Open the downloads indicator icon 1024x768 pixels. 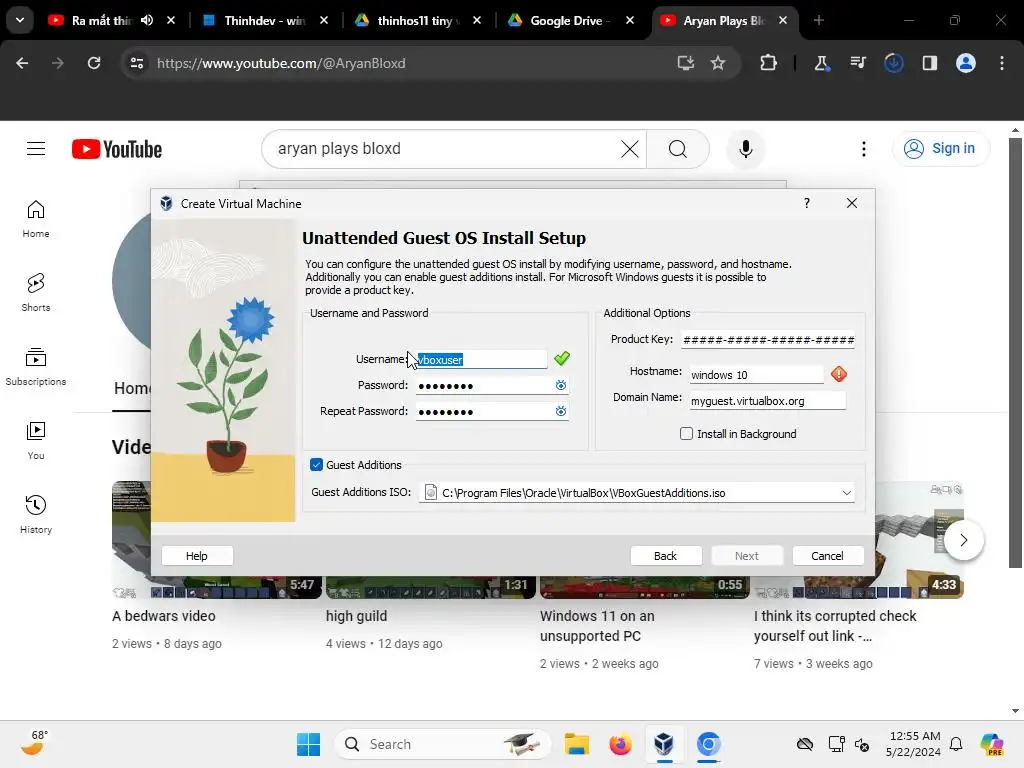click(893, 63)
